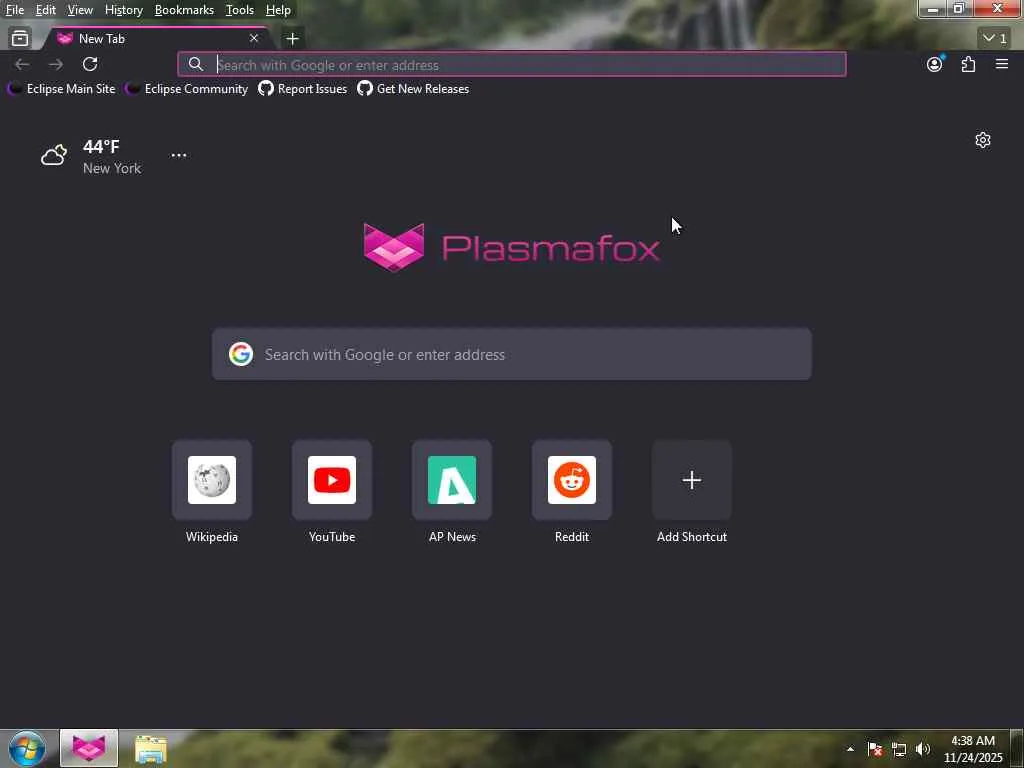The width and height of the screenshot is (1024, 768).
Task: Click the weather cloud icon
Action: (54, 155)
